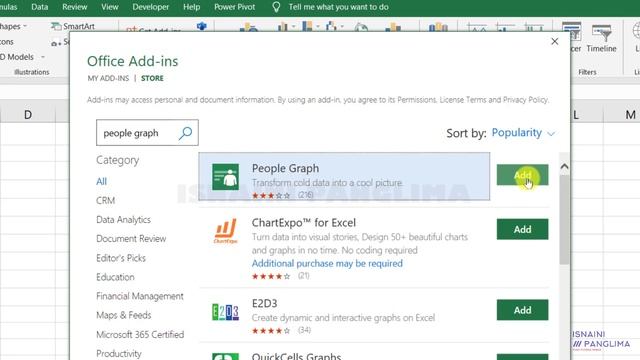The height and width of the screenshot is (360, 640).
Task: Open the Developer ribbon tab
Action: 151,7
